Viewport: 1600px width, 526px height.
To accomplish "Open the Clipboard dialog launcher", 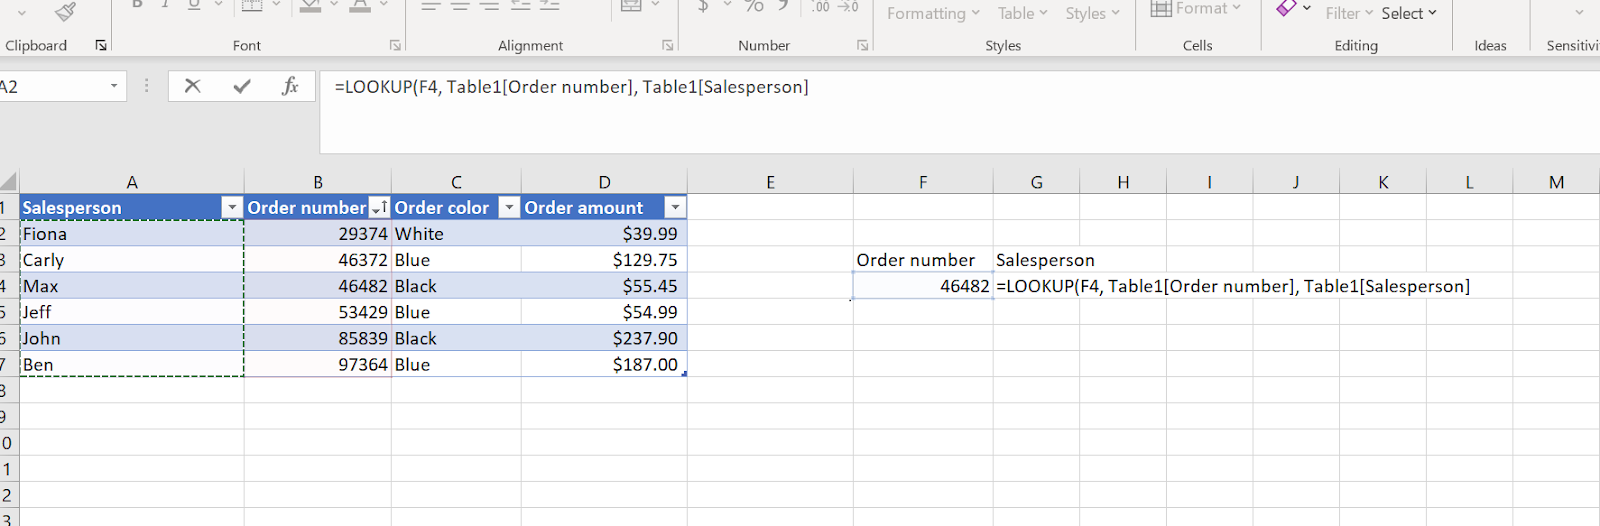I will click(101, 45).
